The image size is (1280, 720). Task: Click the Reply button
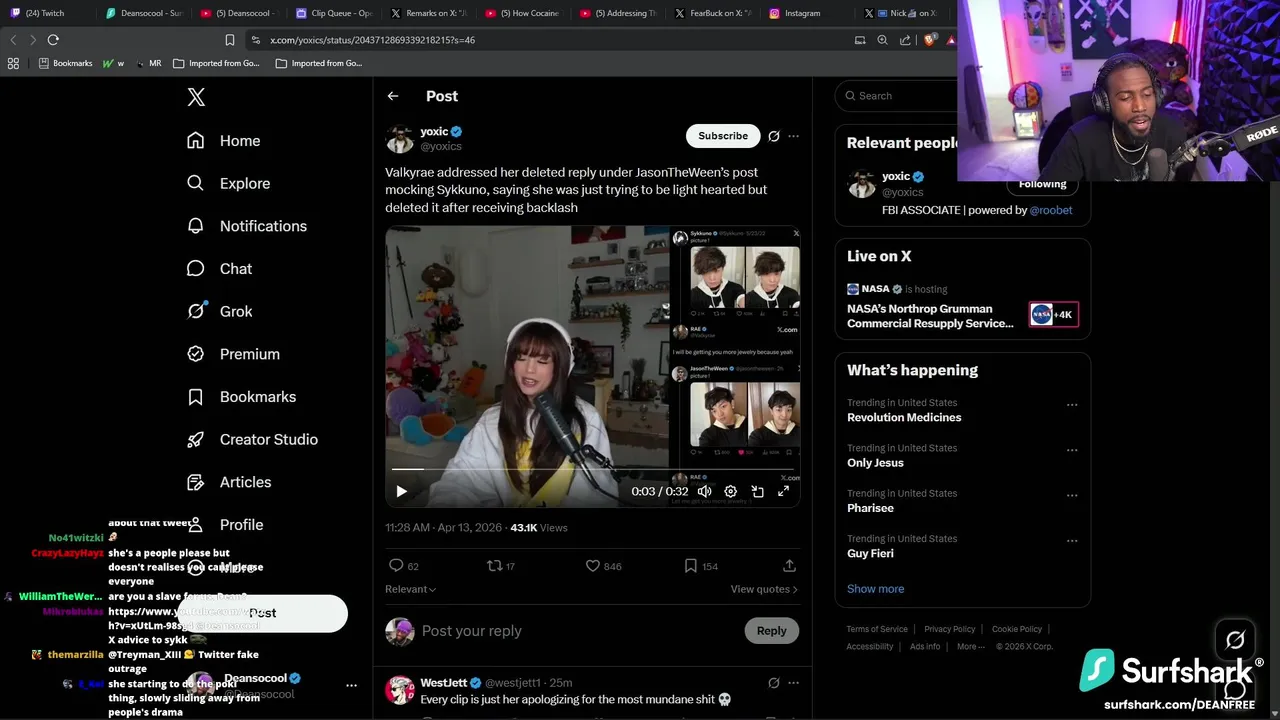771,631
